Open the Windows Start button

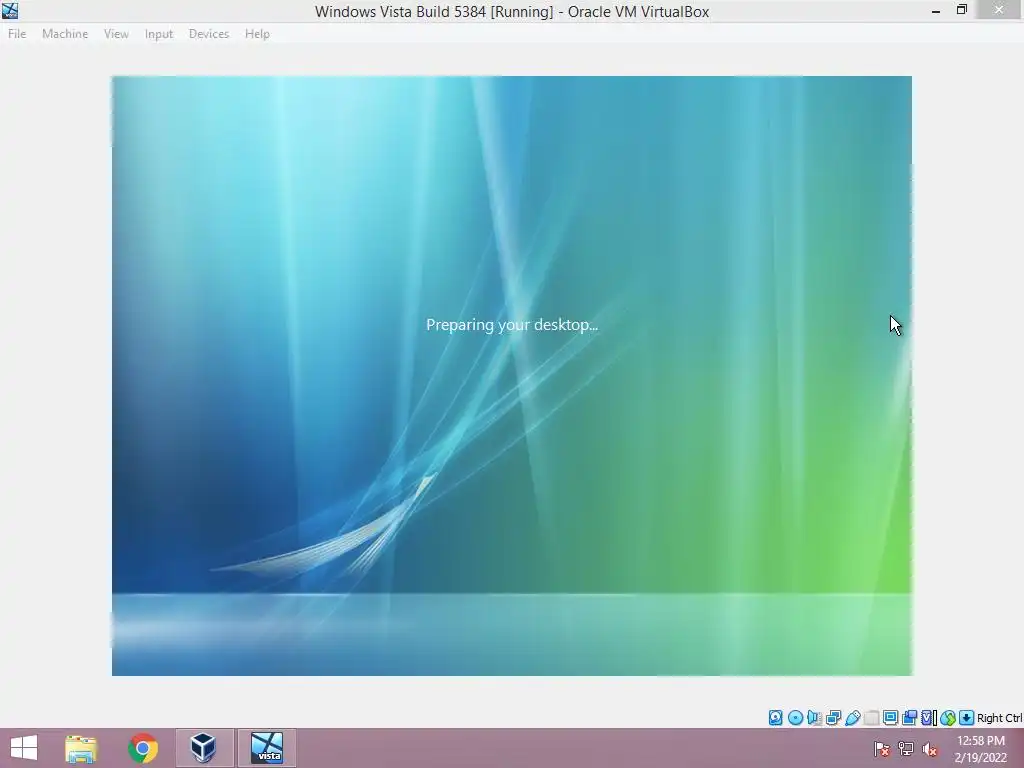24,748
